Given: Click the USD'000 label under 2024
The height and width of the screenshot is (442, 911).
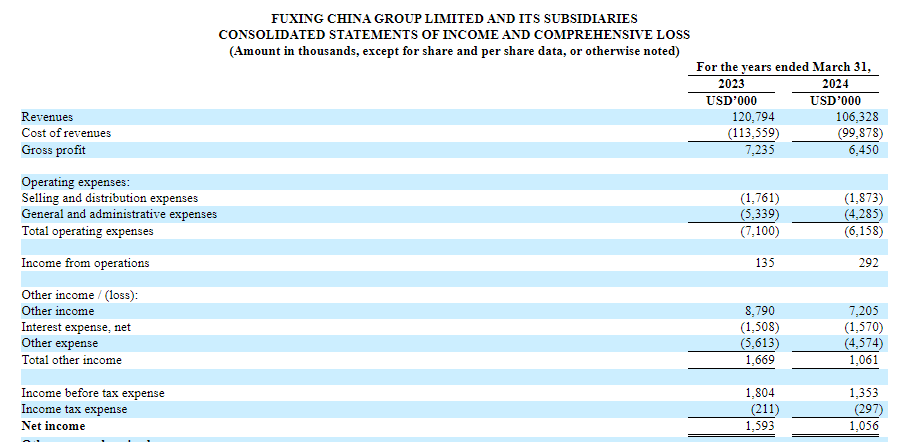Looking at the screenshot, I should coord(835,100).
